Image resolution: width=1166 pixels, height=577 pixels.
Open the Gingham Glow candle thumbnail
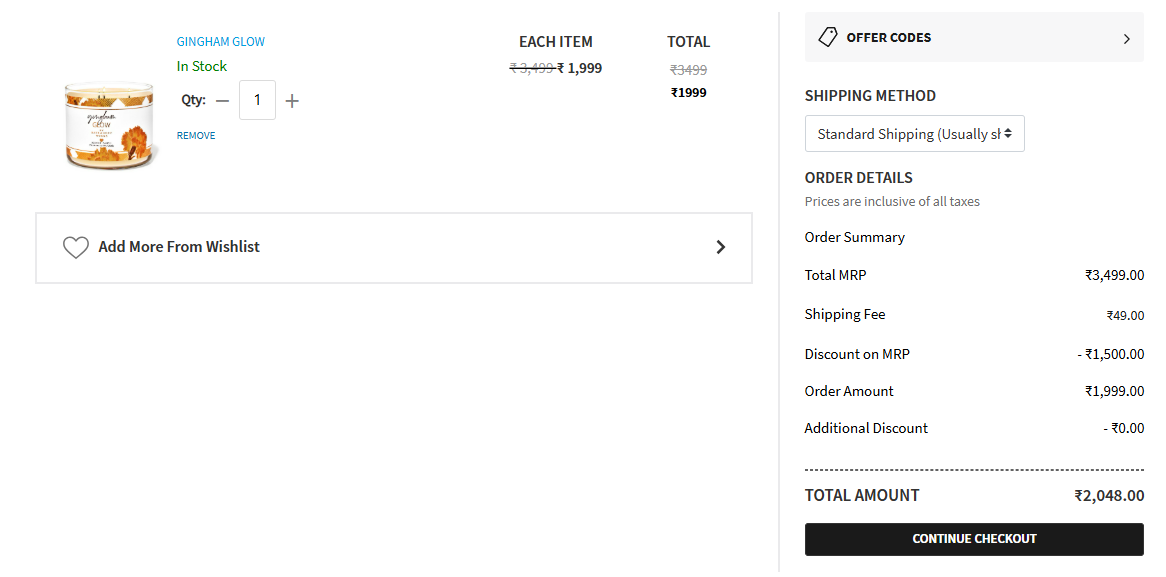(112, 125)
